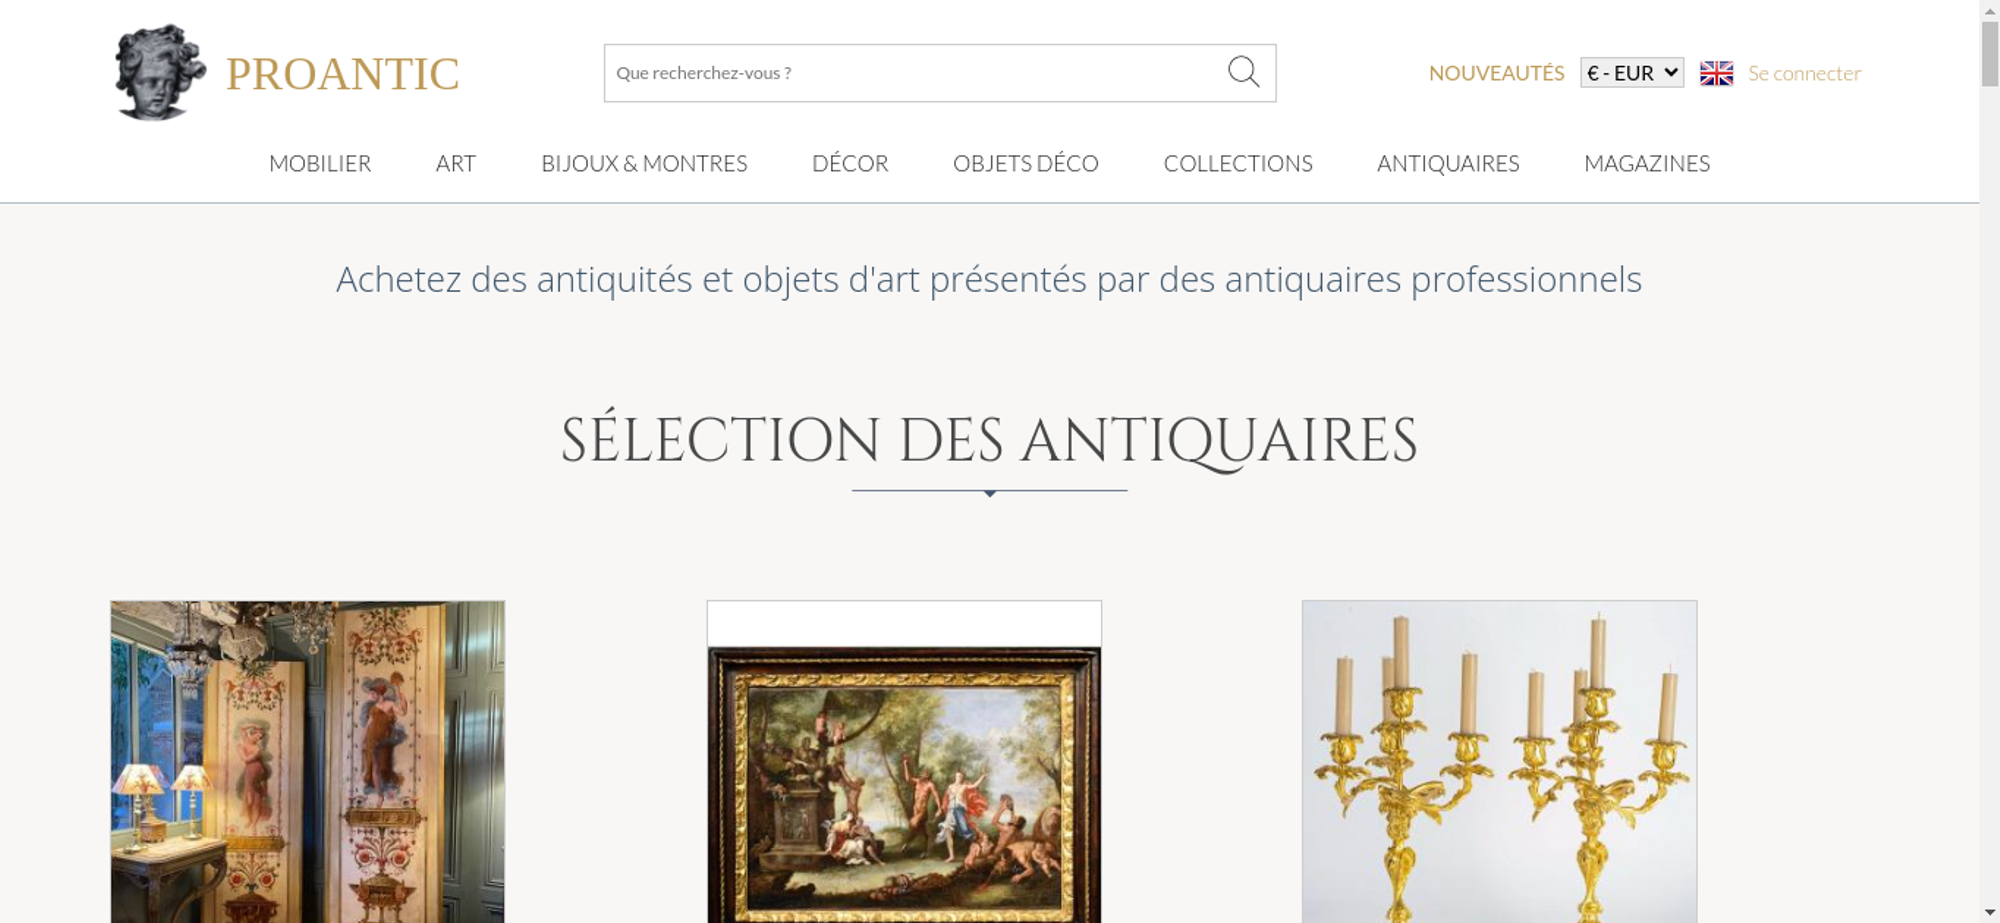Click the Se connecter link
This screenshot has height=923, width=2000.
1804,73
